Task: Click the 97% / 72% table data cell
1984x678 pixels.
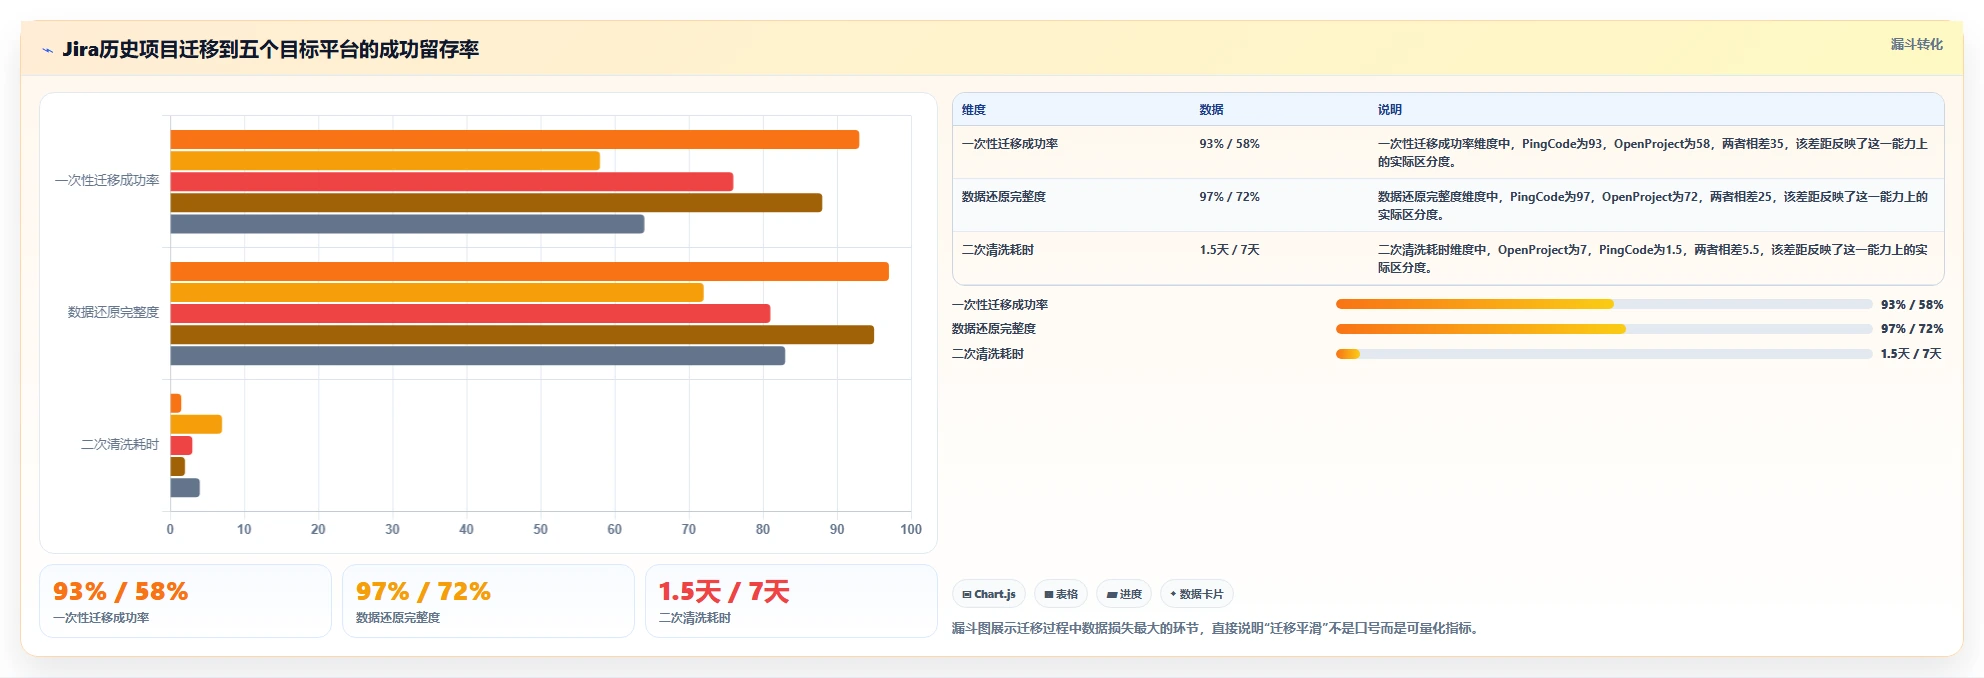Action: click(x=1229, y=197)
